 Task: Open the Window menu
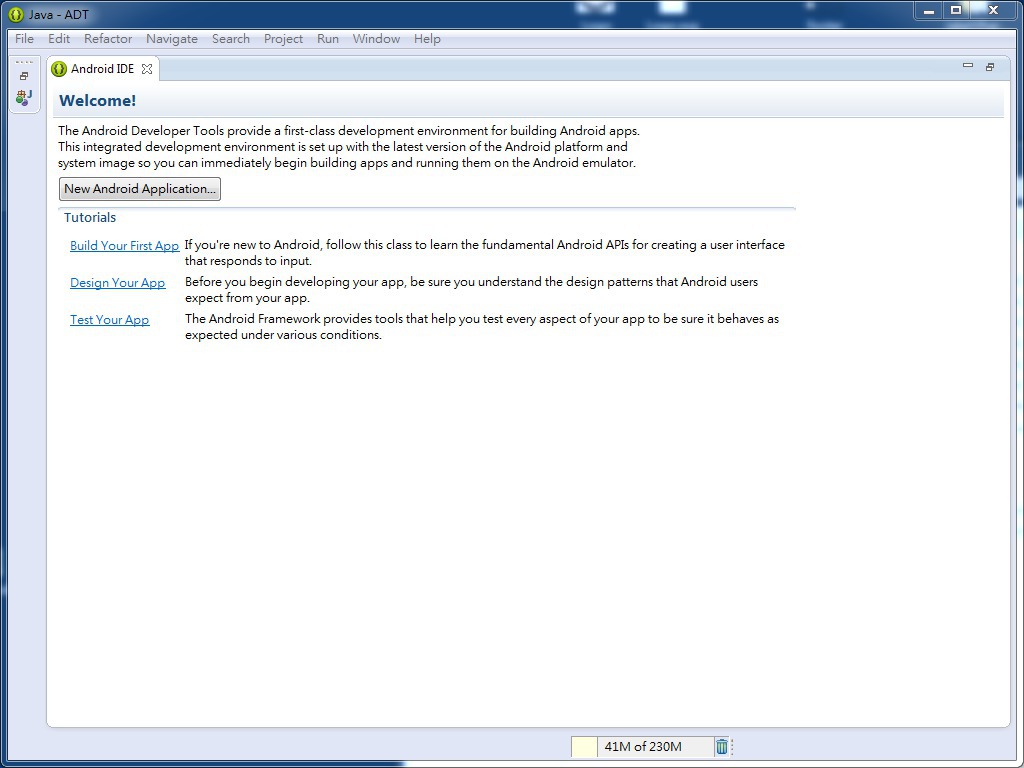(376, 39)
